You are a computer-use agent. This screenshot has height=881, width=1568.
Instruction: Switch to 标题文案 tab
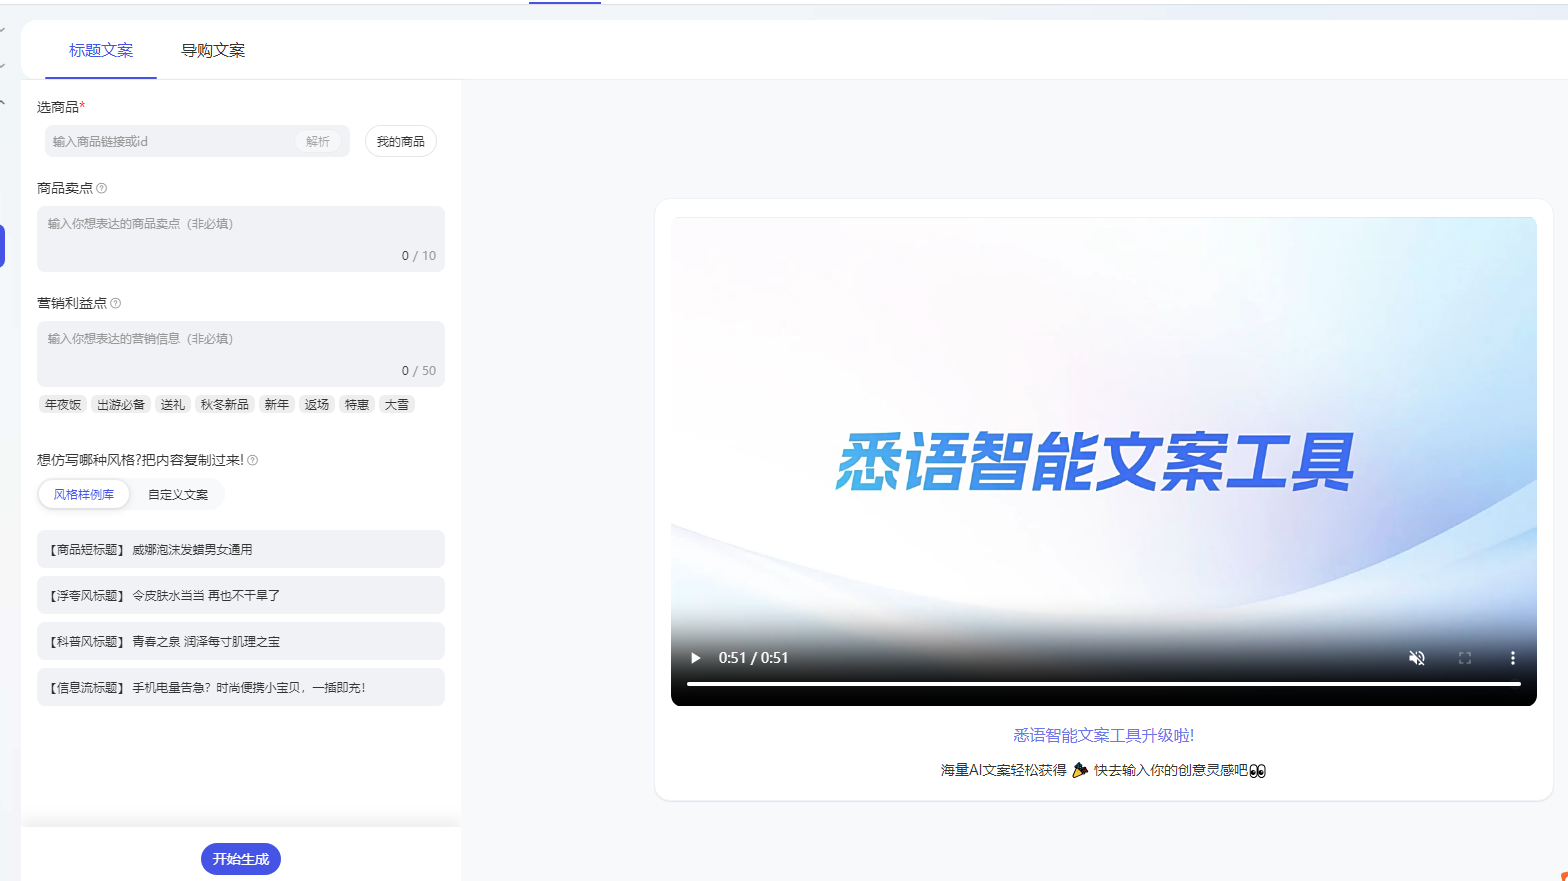click(101, 50)
